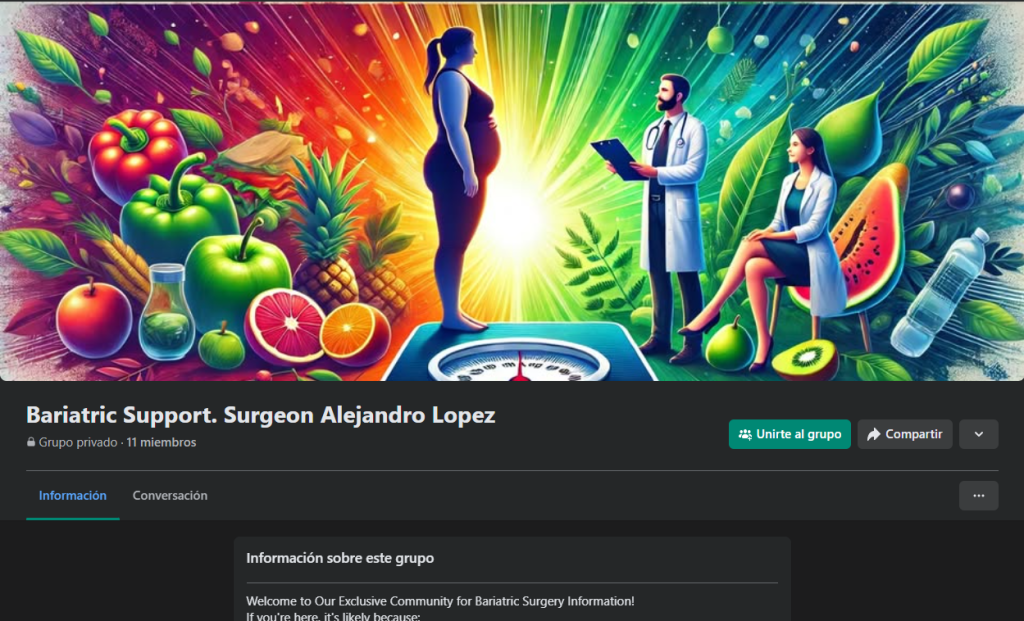Click the curved share arrow icon
Image resolution: width=1024 pixels, height=621 pixels.
(x=873, y=434)
